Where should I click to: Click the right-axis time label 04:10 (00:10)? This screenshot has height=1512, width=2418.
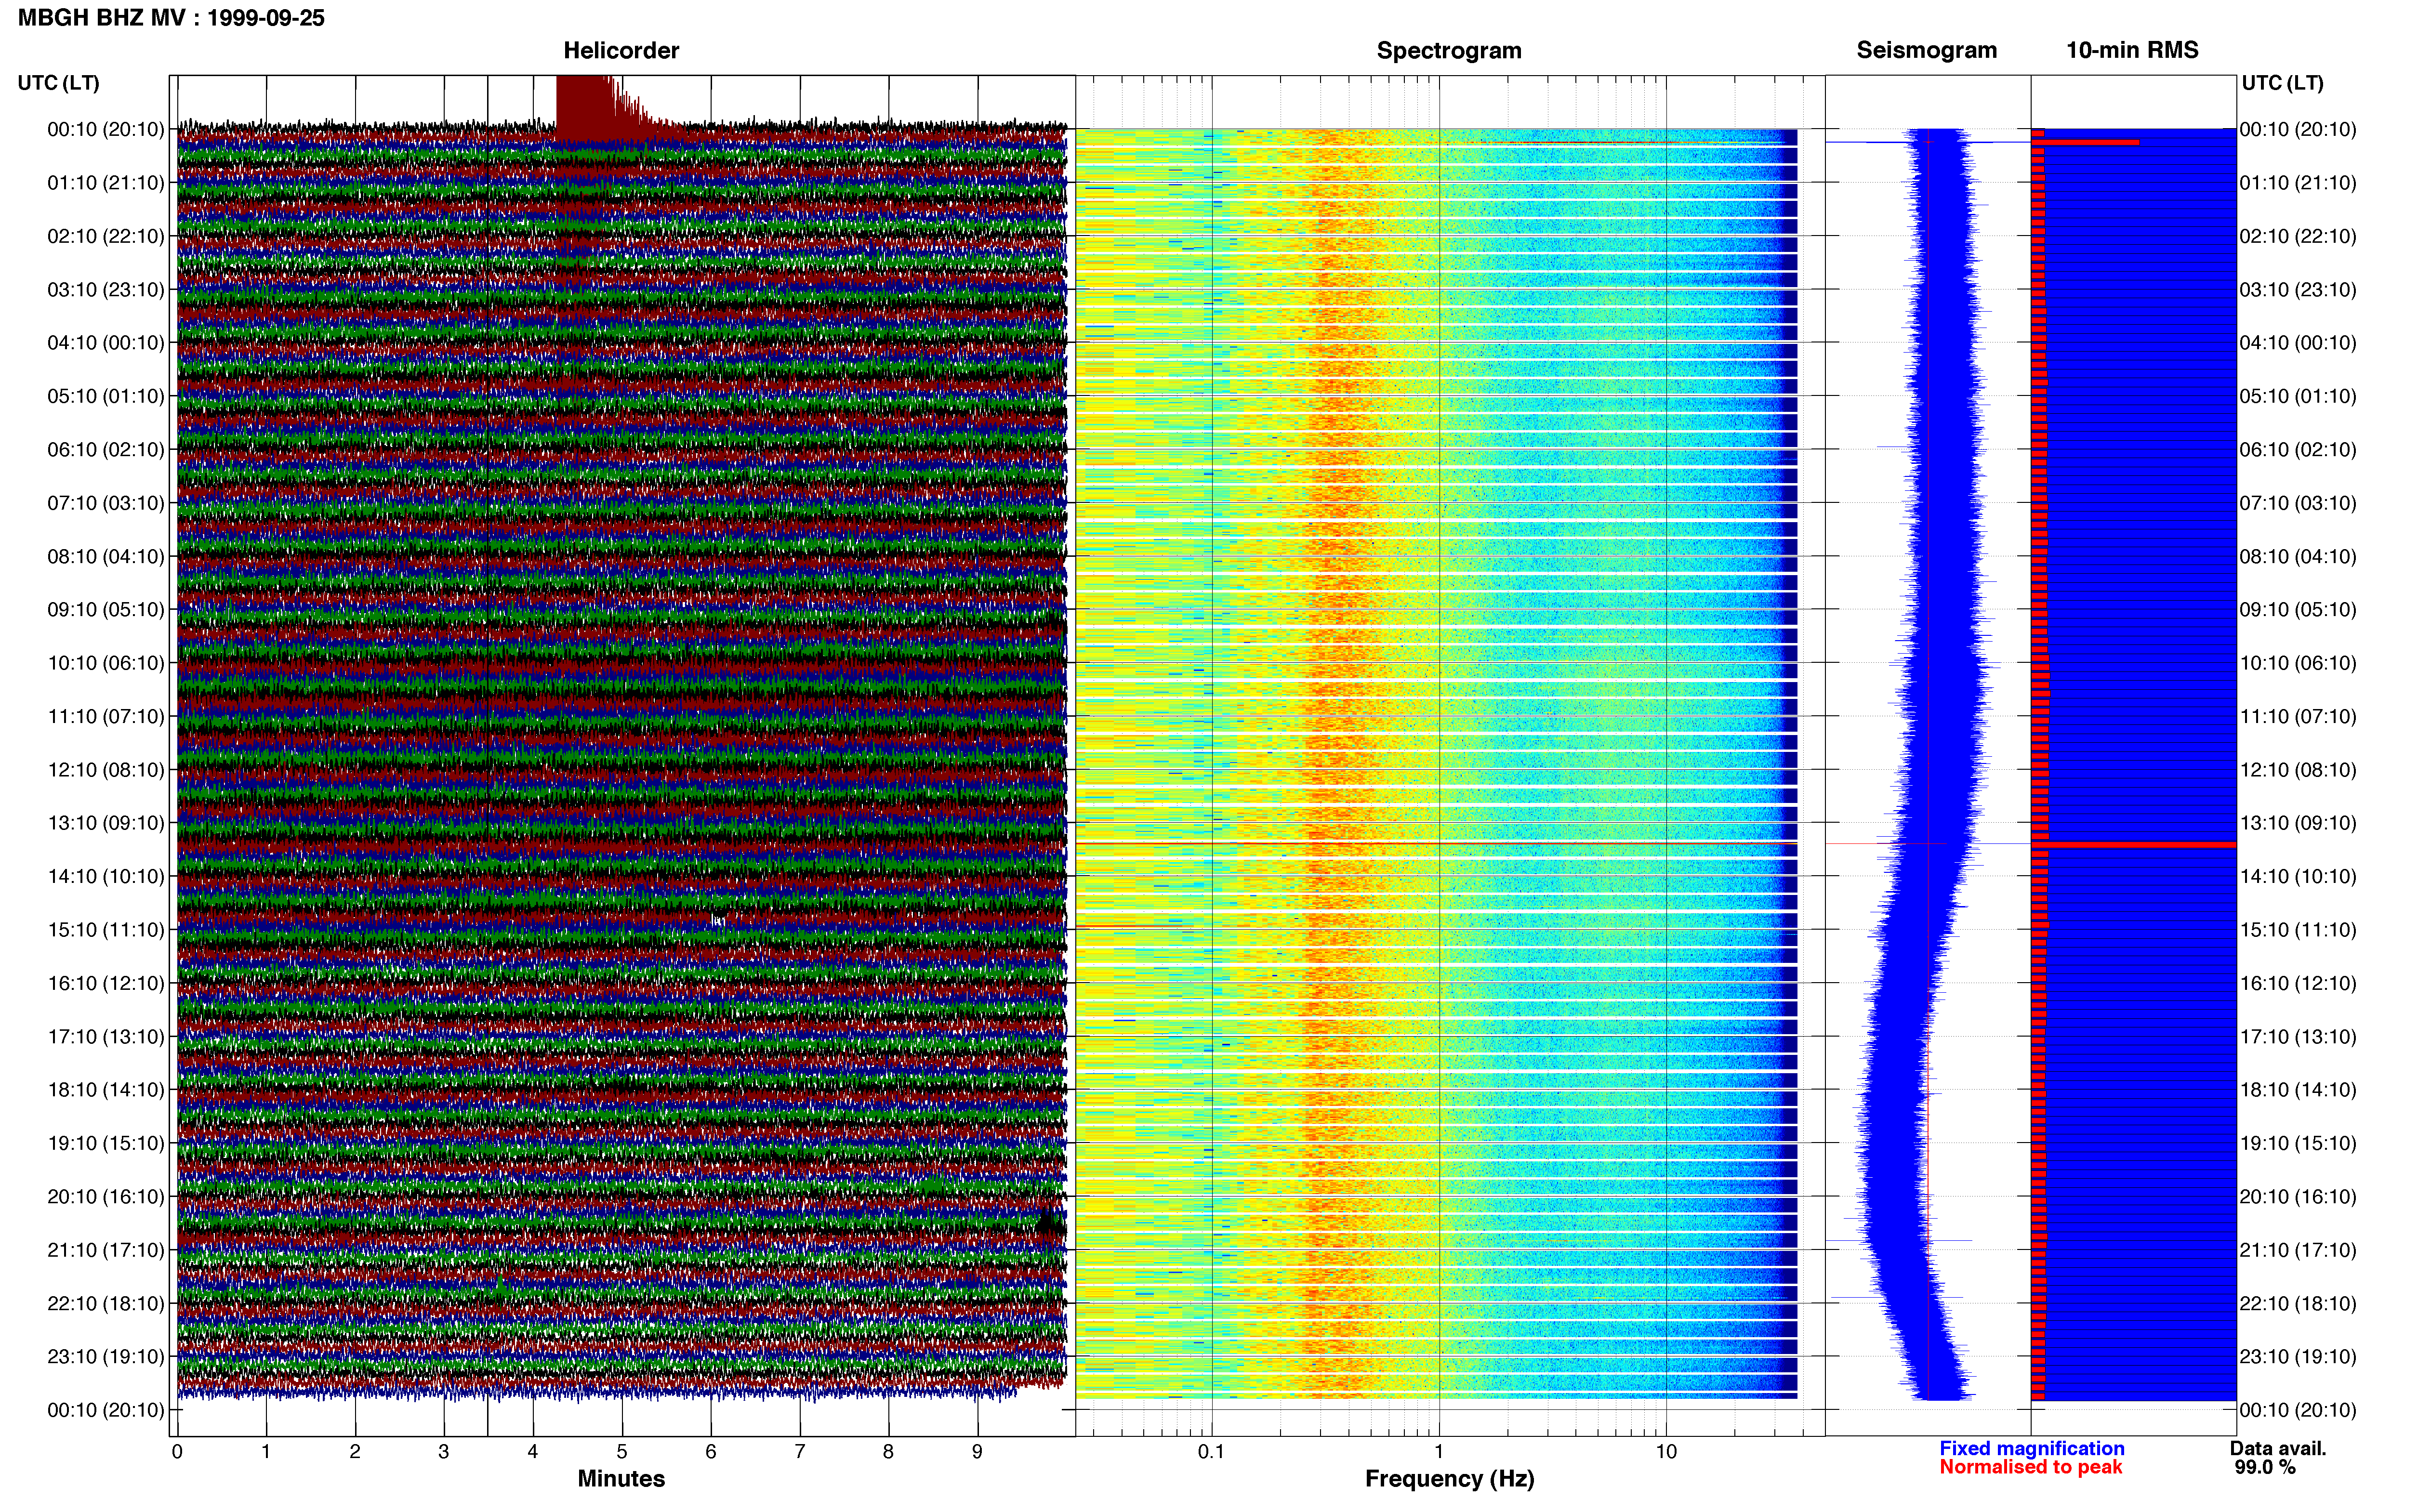coord(2298,343)
